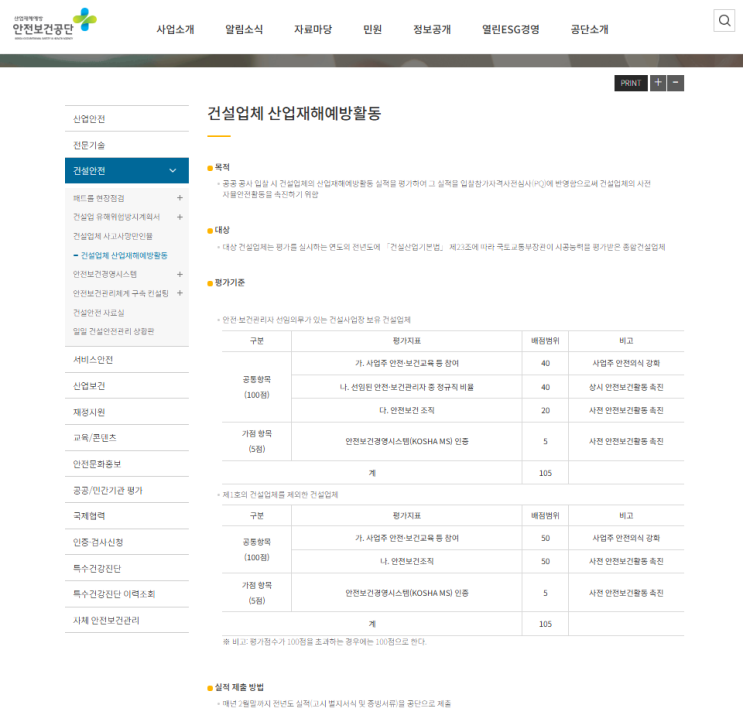Go to 재정지원 in sidebar
743x722 pixels.
(x=127, y=412)
